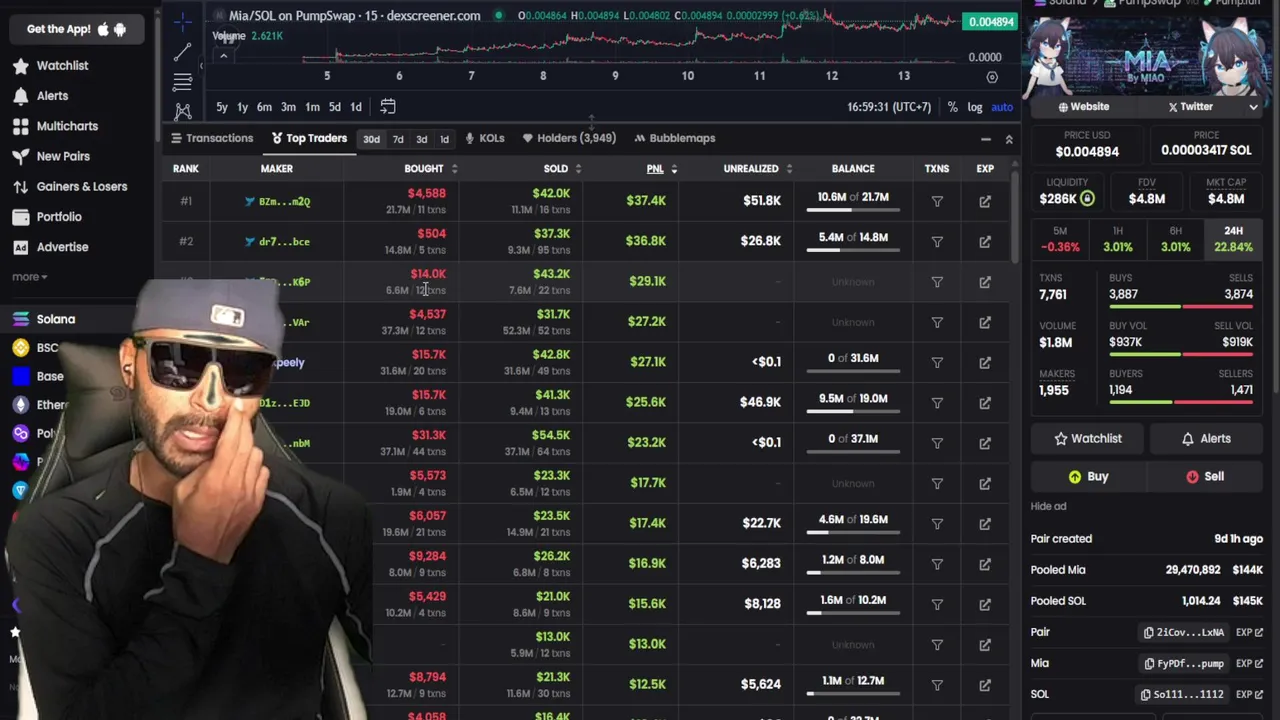Add token to Watchlist button

[1088, 438]
